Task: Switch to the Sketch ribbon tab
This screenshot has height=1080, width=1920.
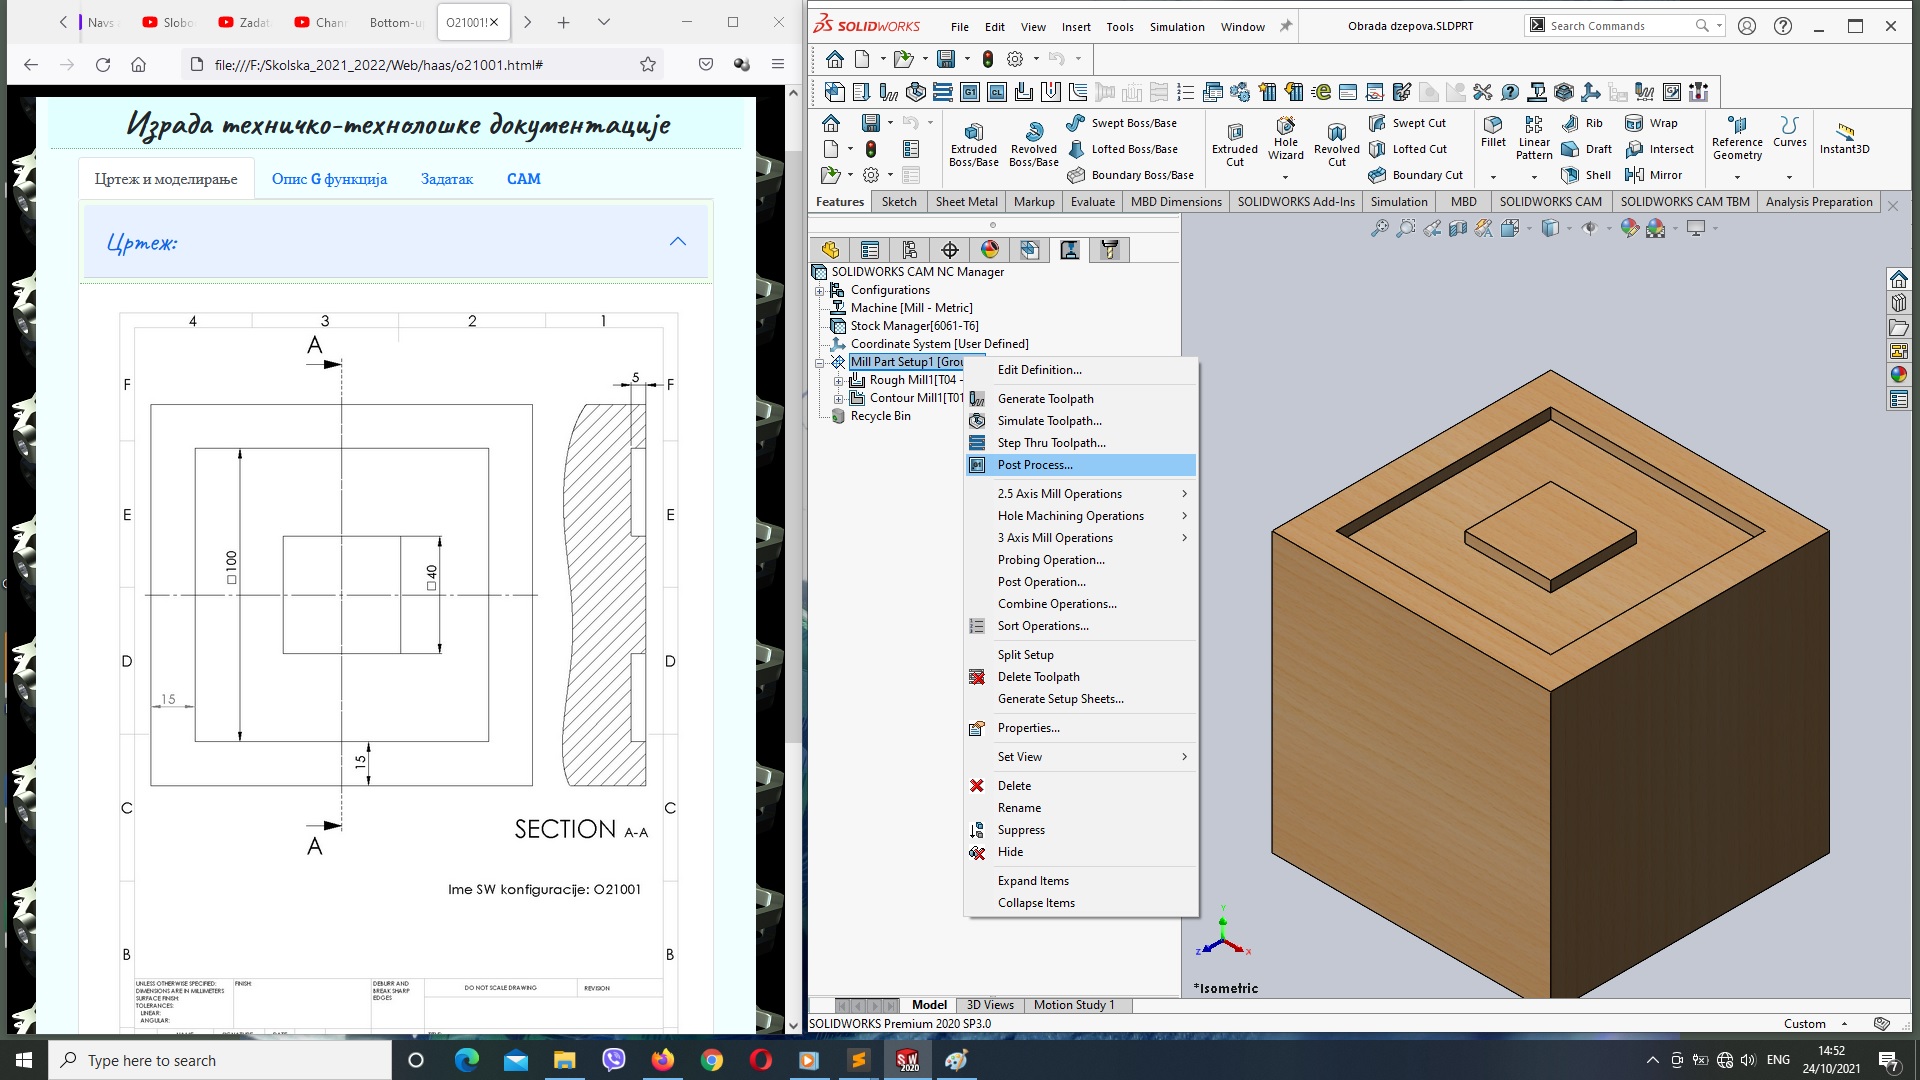Action: pyautogui.click(x=899, y=202)
